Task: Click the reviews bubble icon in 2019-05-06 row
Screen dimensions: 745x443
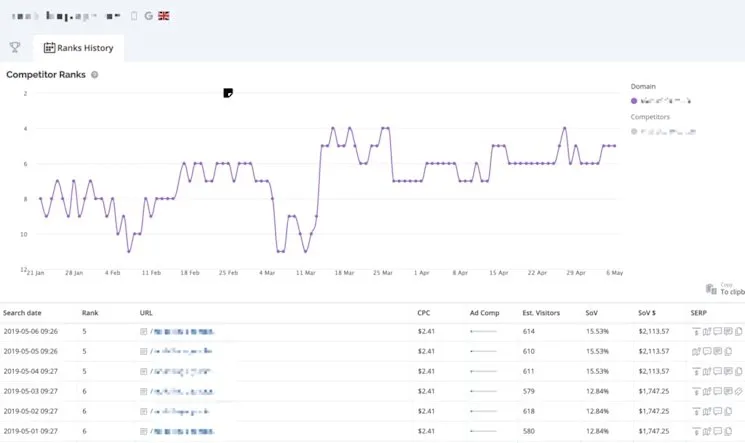Action: pos(728,331)
